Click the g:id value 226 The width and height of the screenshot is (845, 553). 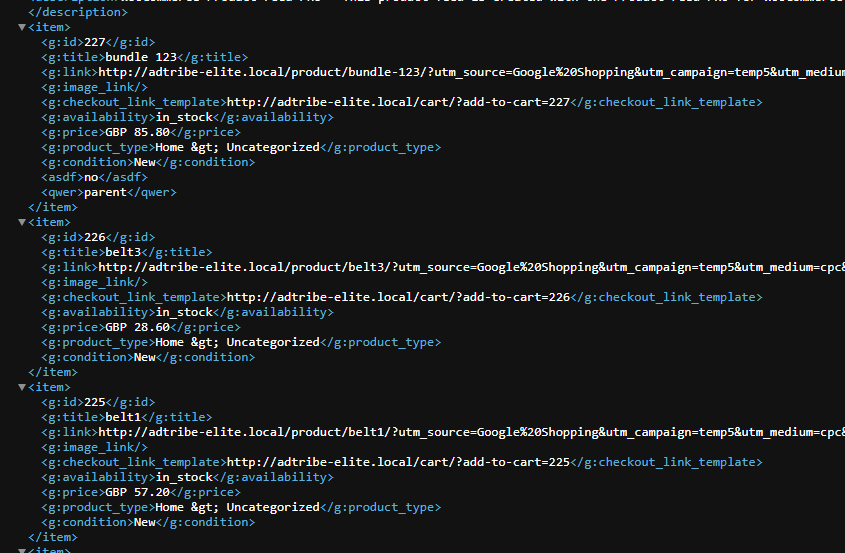pos(95,237)
